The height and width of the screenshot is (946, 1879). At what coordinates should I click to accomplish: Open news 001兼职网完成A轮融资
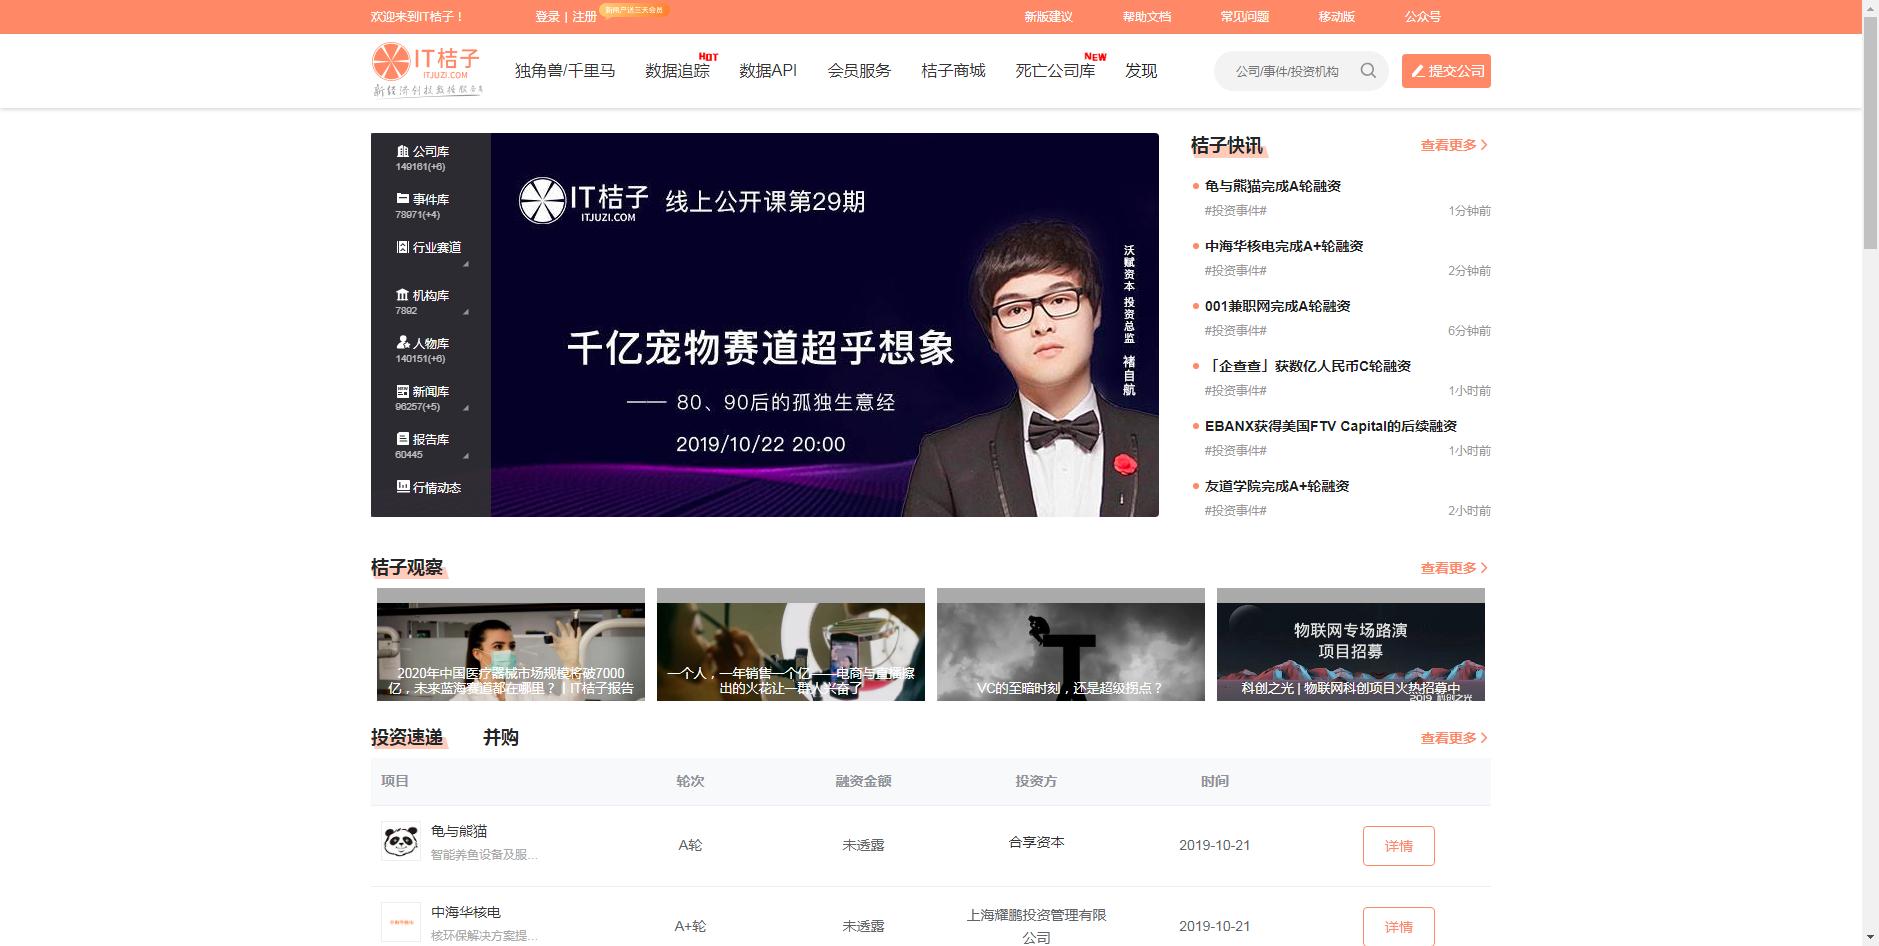coord(1278,306)
